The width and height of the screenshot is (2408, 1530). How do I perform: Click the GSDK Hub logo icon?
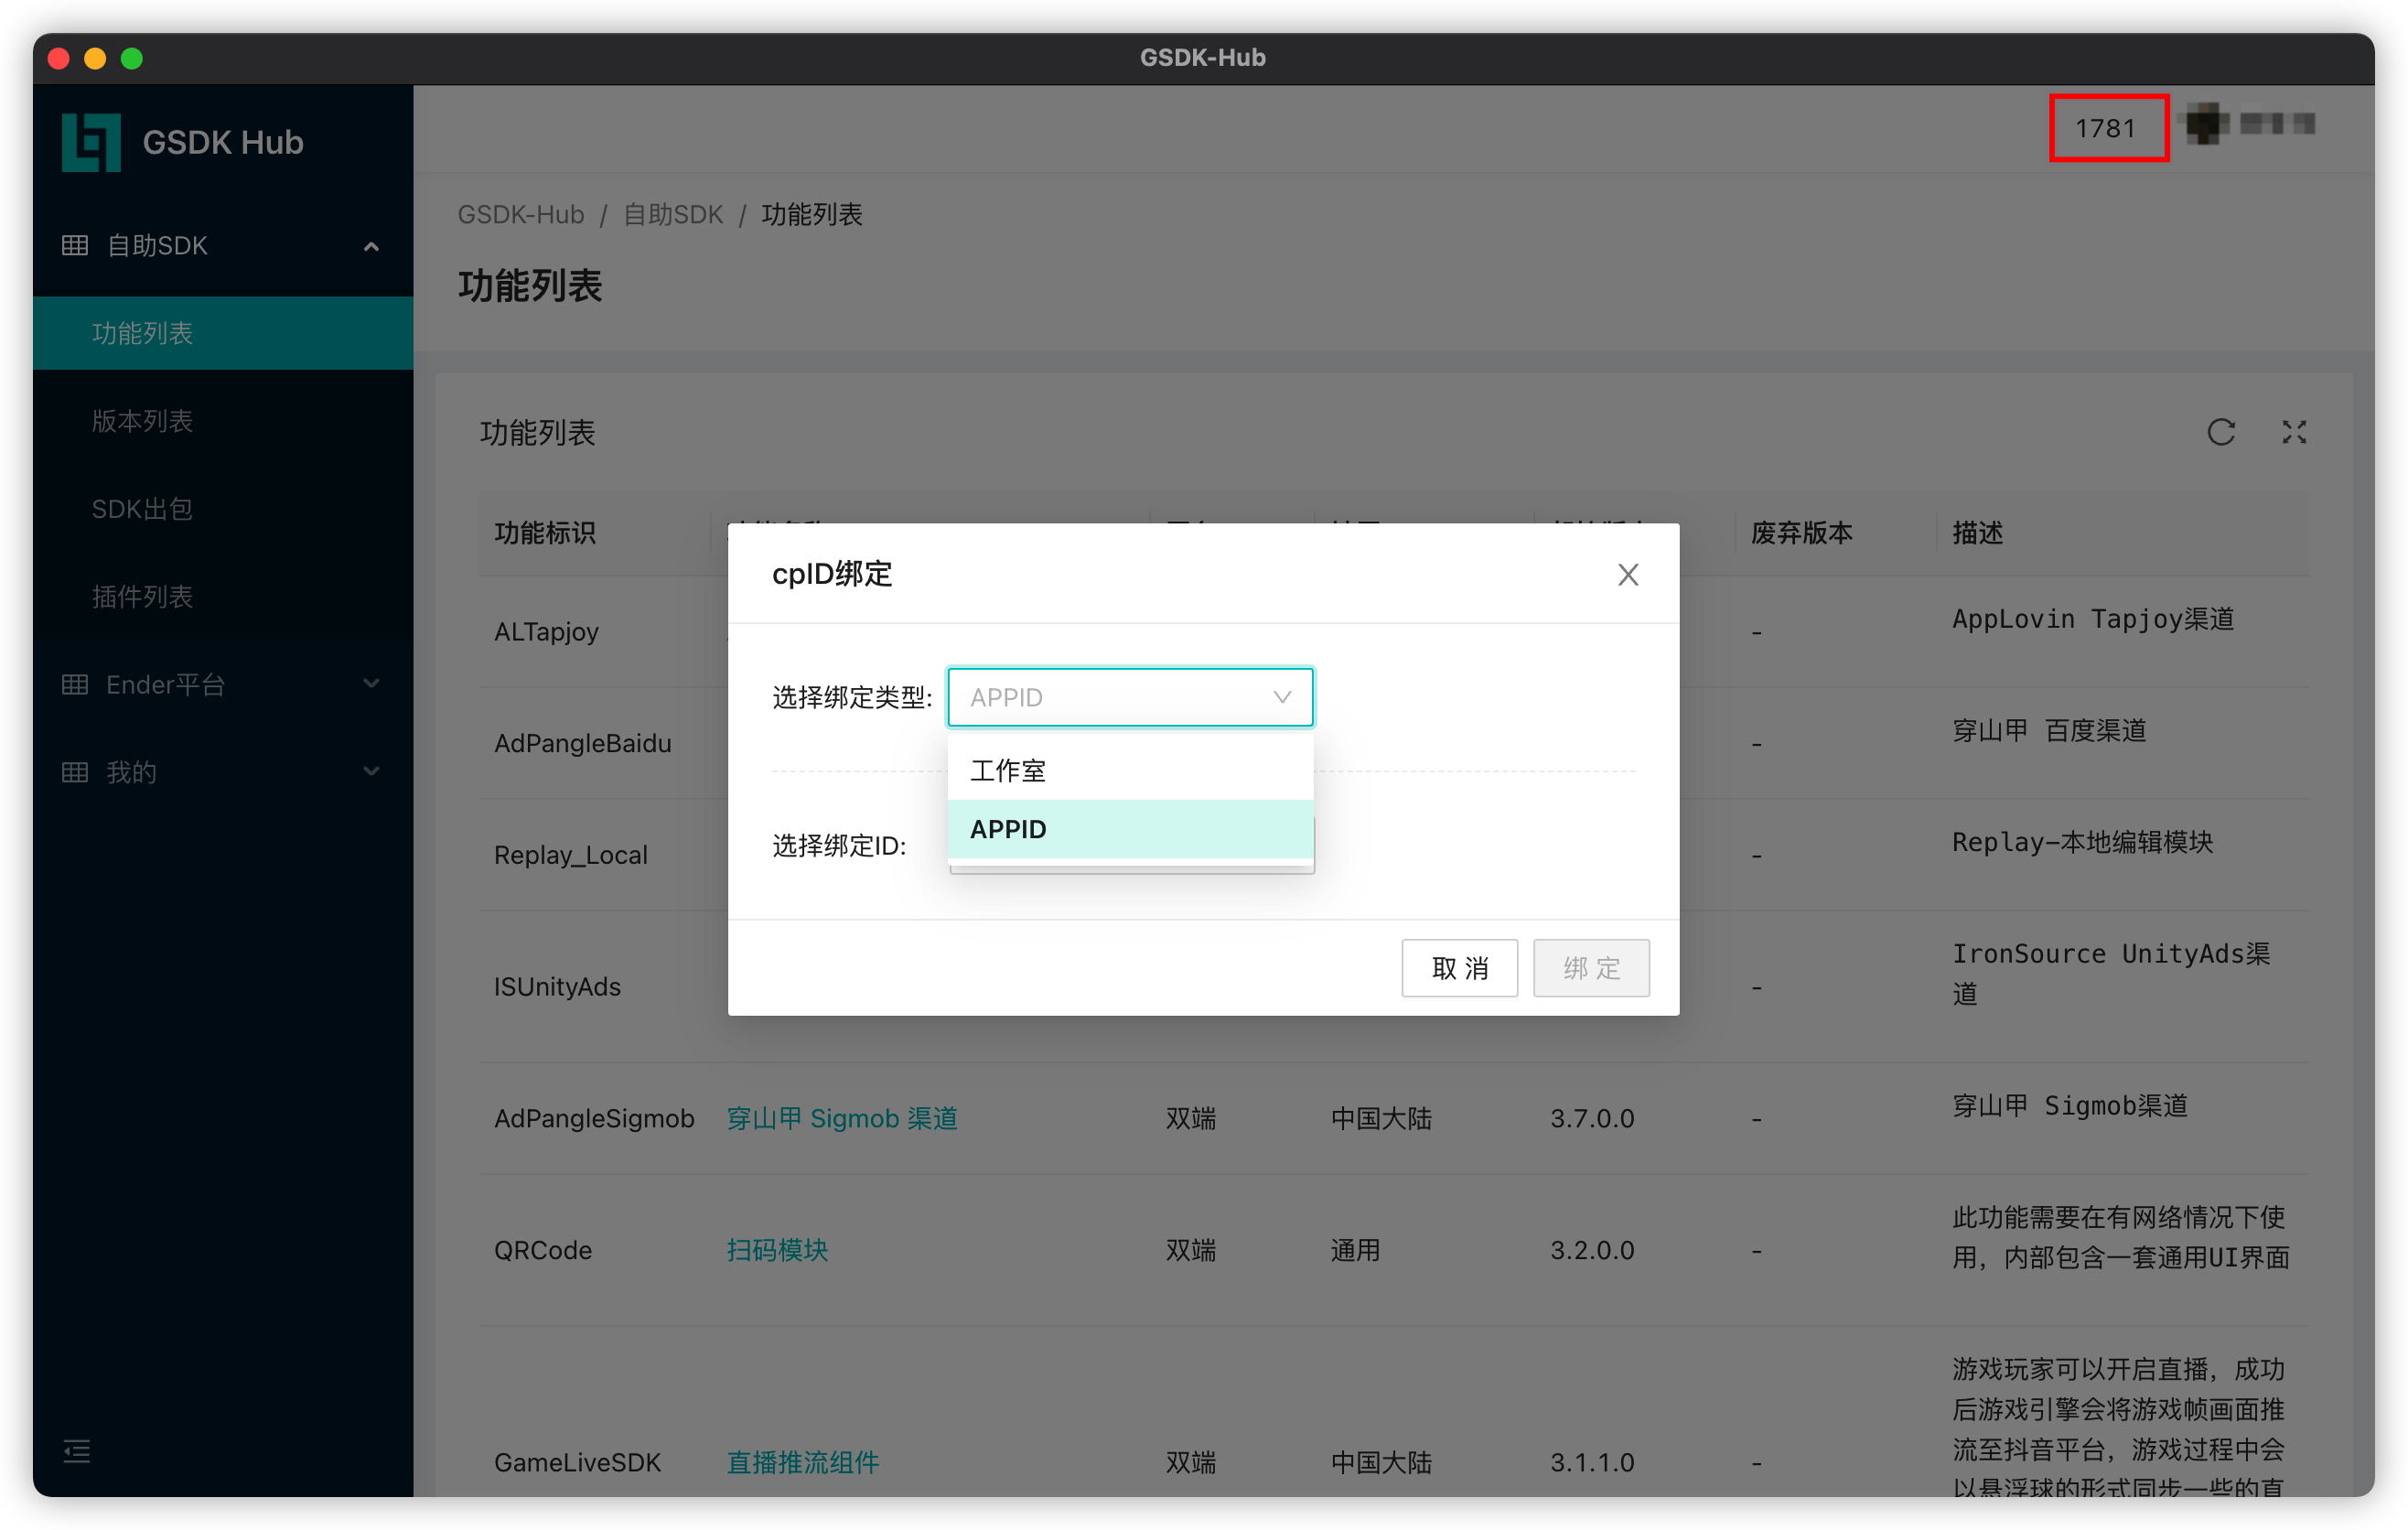91,142
